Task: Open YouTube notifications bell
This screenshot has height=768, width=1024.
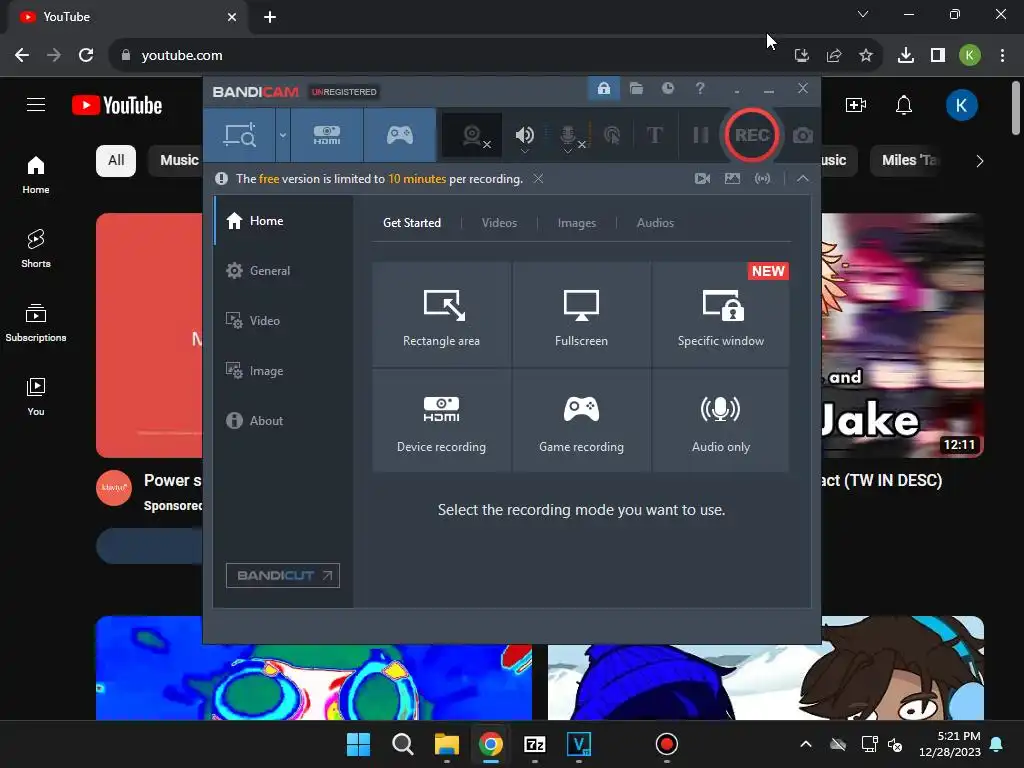Action: 904,104
